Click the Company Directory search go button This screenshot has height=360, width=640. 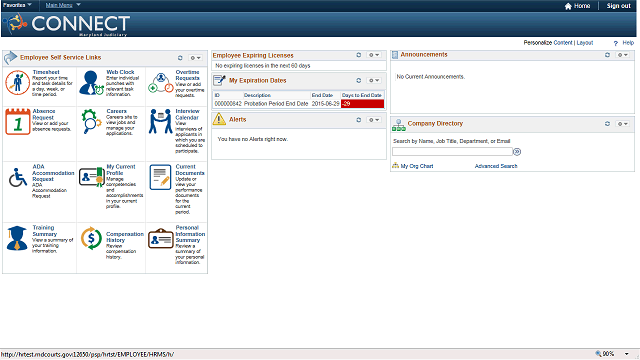517,152
